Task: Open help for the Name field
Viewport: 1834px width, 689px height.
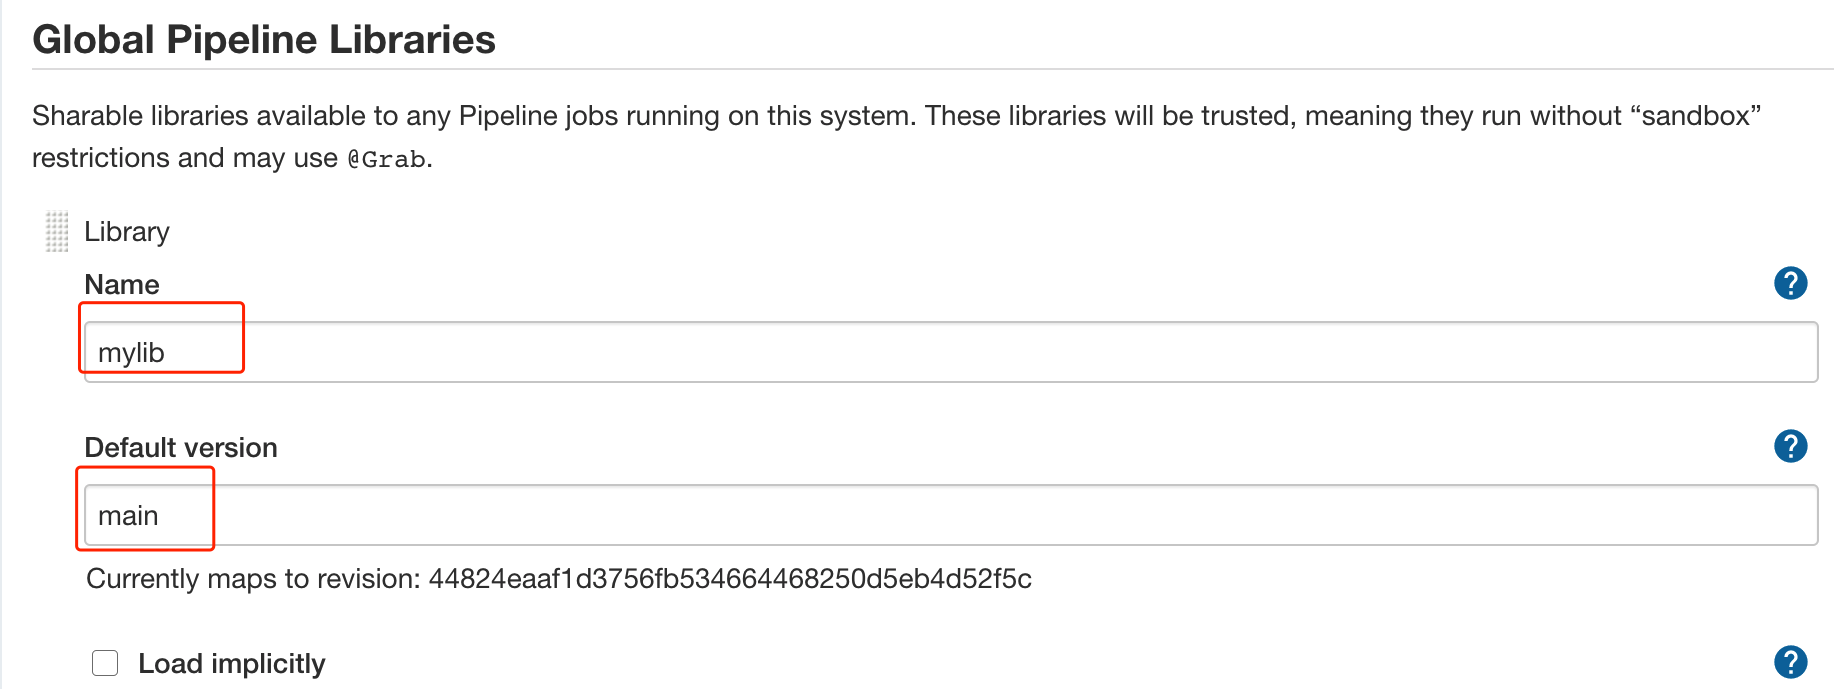Action: tap(1790, 284)
